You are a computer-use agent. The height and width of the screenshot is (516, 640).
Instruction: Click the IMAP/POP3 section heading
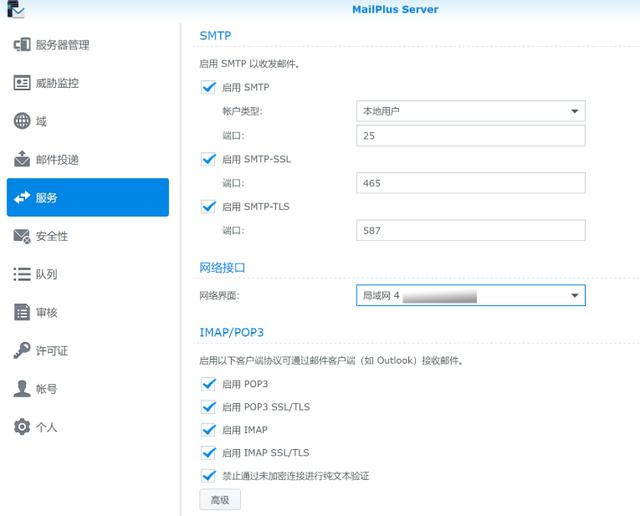pos(231,332)
